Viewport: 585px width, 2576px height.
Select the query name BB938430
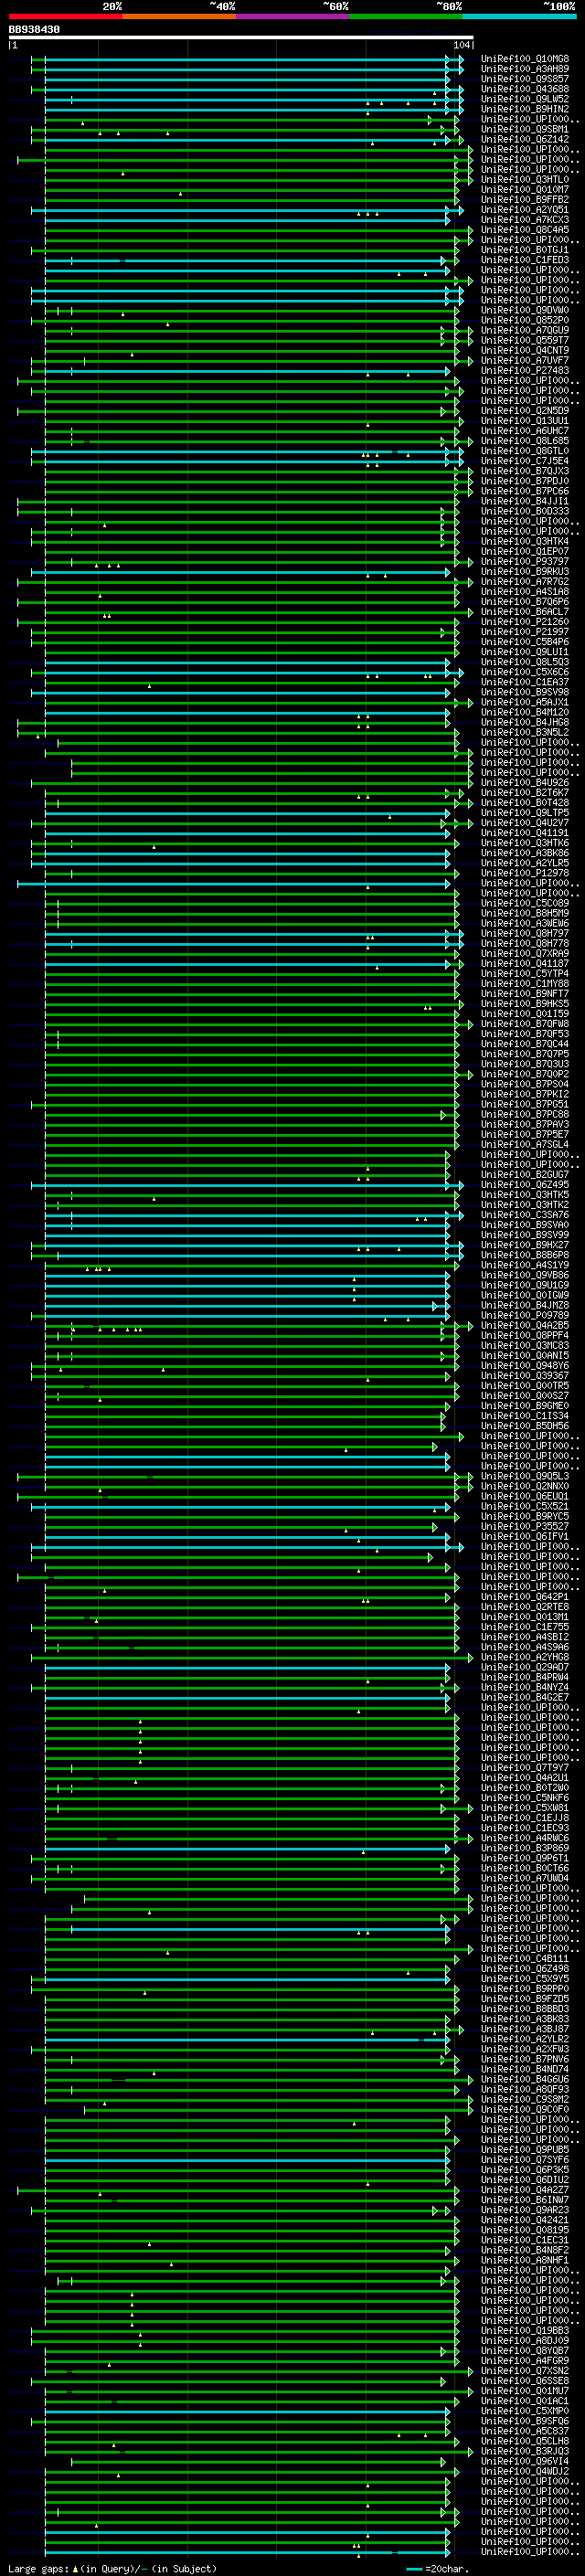tap(34, 30)
